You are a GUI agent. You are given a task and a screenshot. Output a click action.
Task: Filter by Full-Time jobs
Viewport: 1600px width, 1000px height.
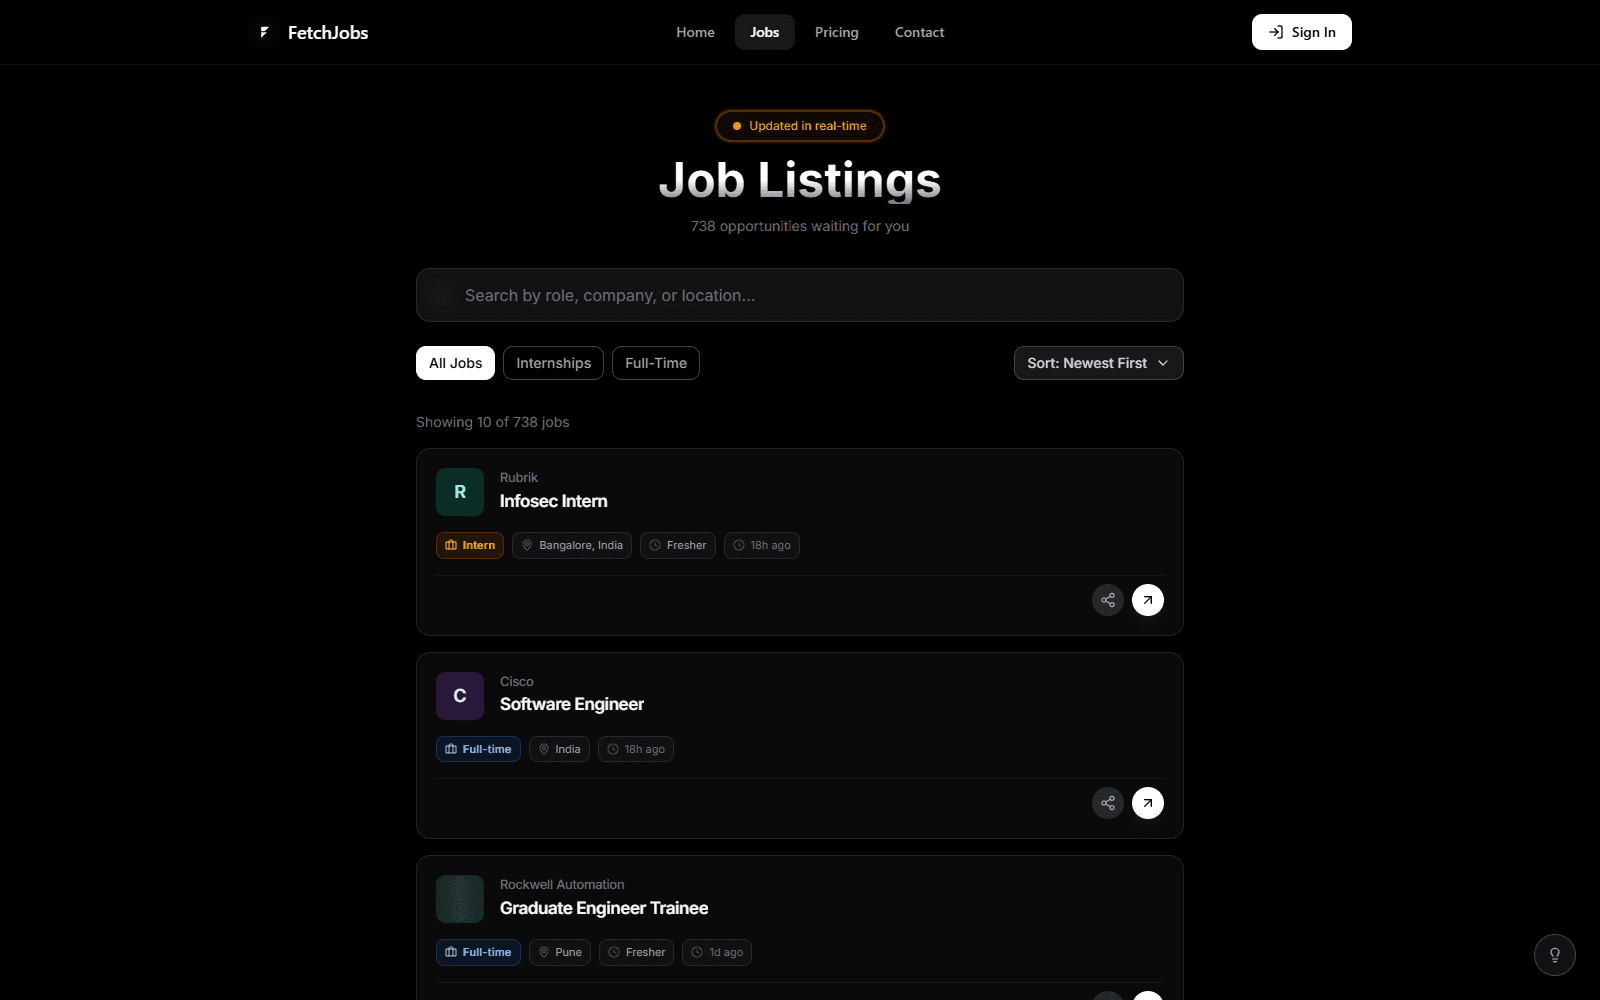(x=656, y=363)
